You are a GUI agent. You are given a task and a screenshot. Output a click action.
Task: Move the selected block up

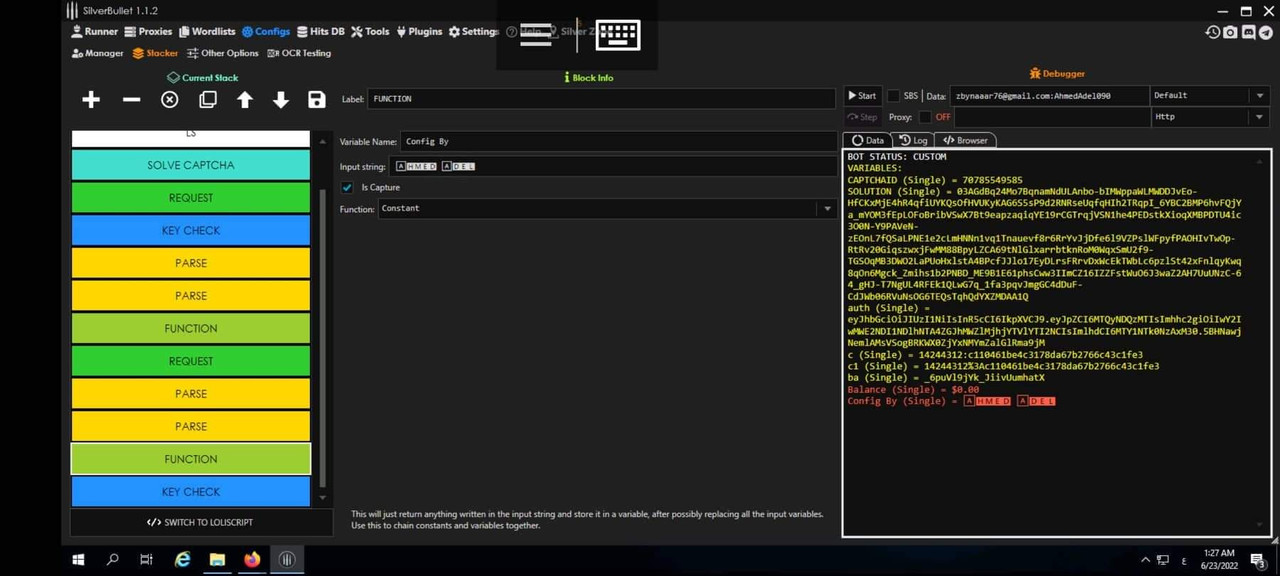point(245,99)
